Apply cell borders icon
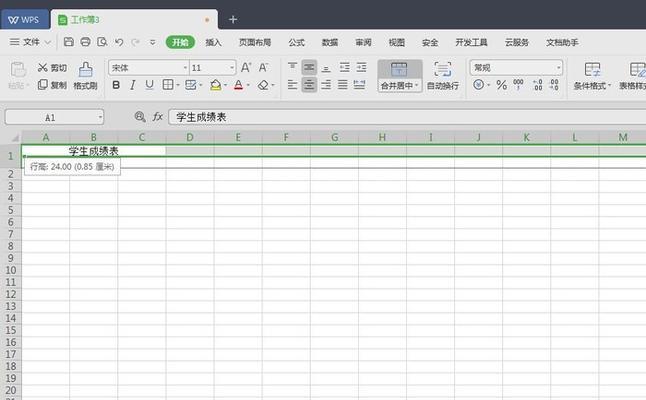 (x=168, y=85)
